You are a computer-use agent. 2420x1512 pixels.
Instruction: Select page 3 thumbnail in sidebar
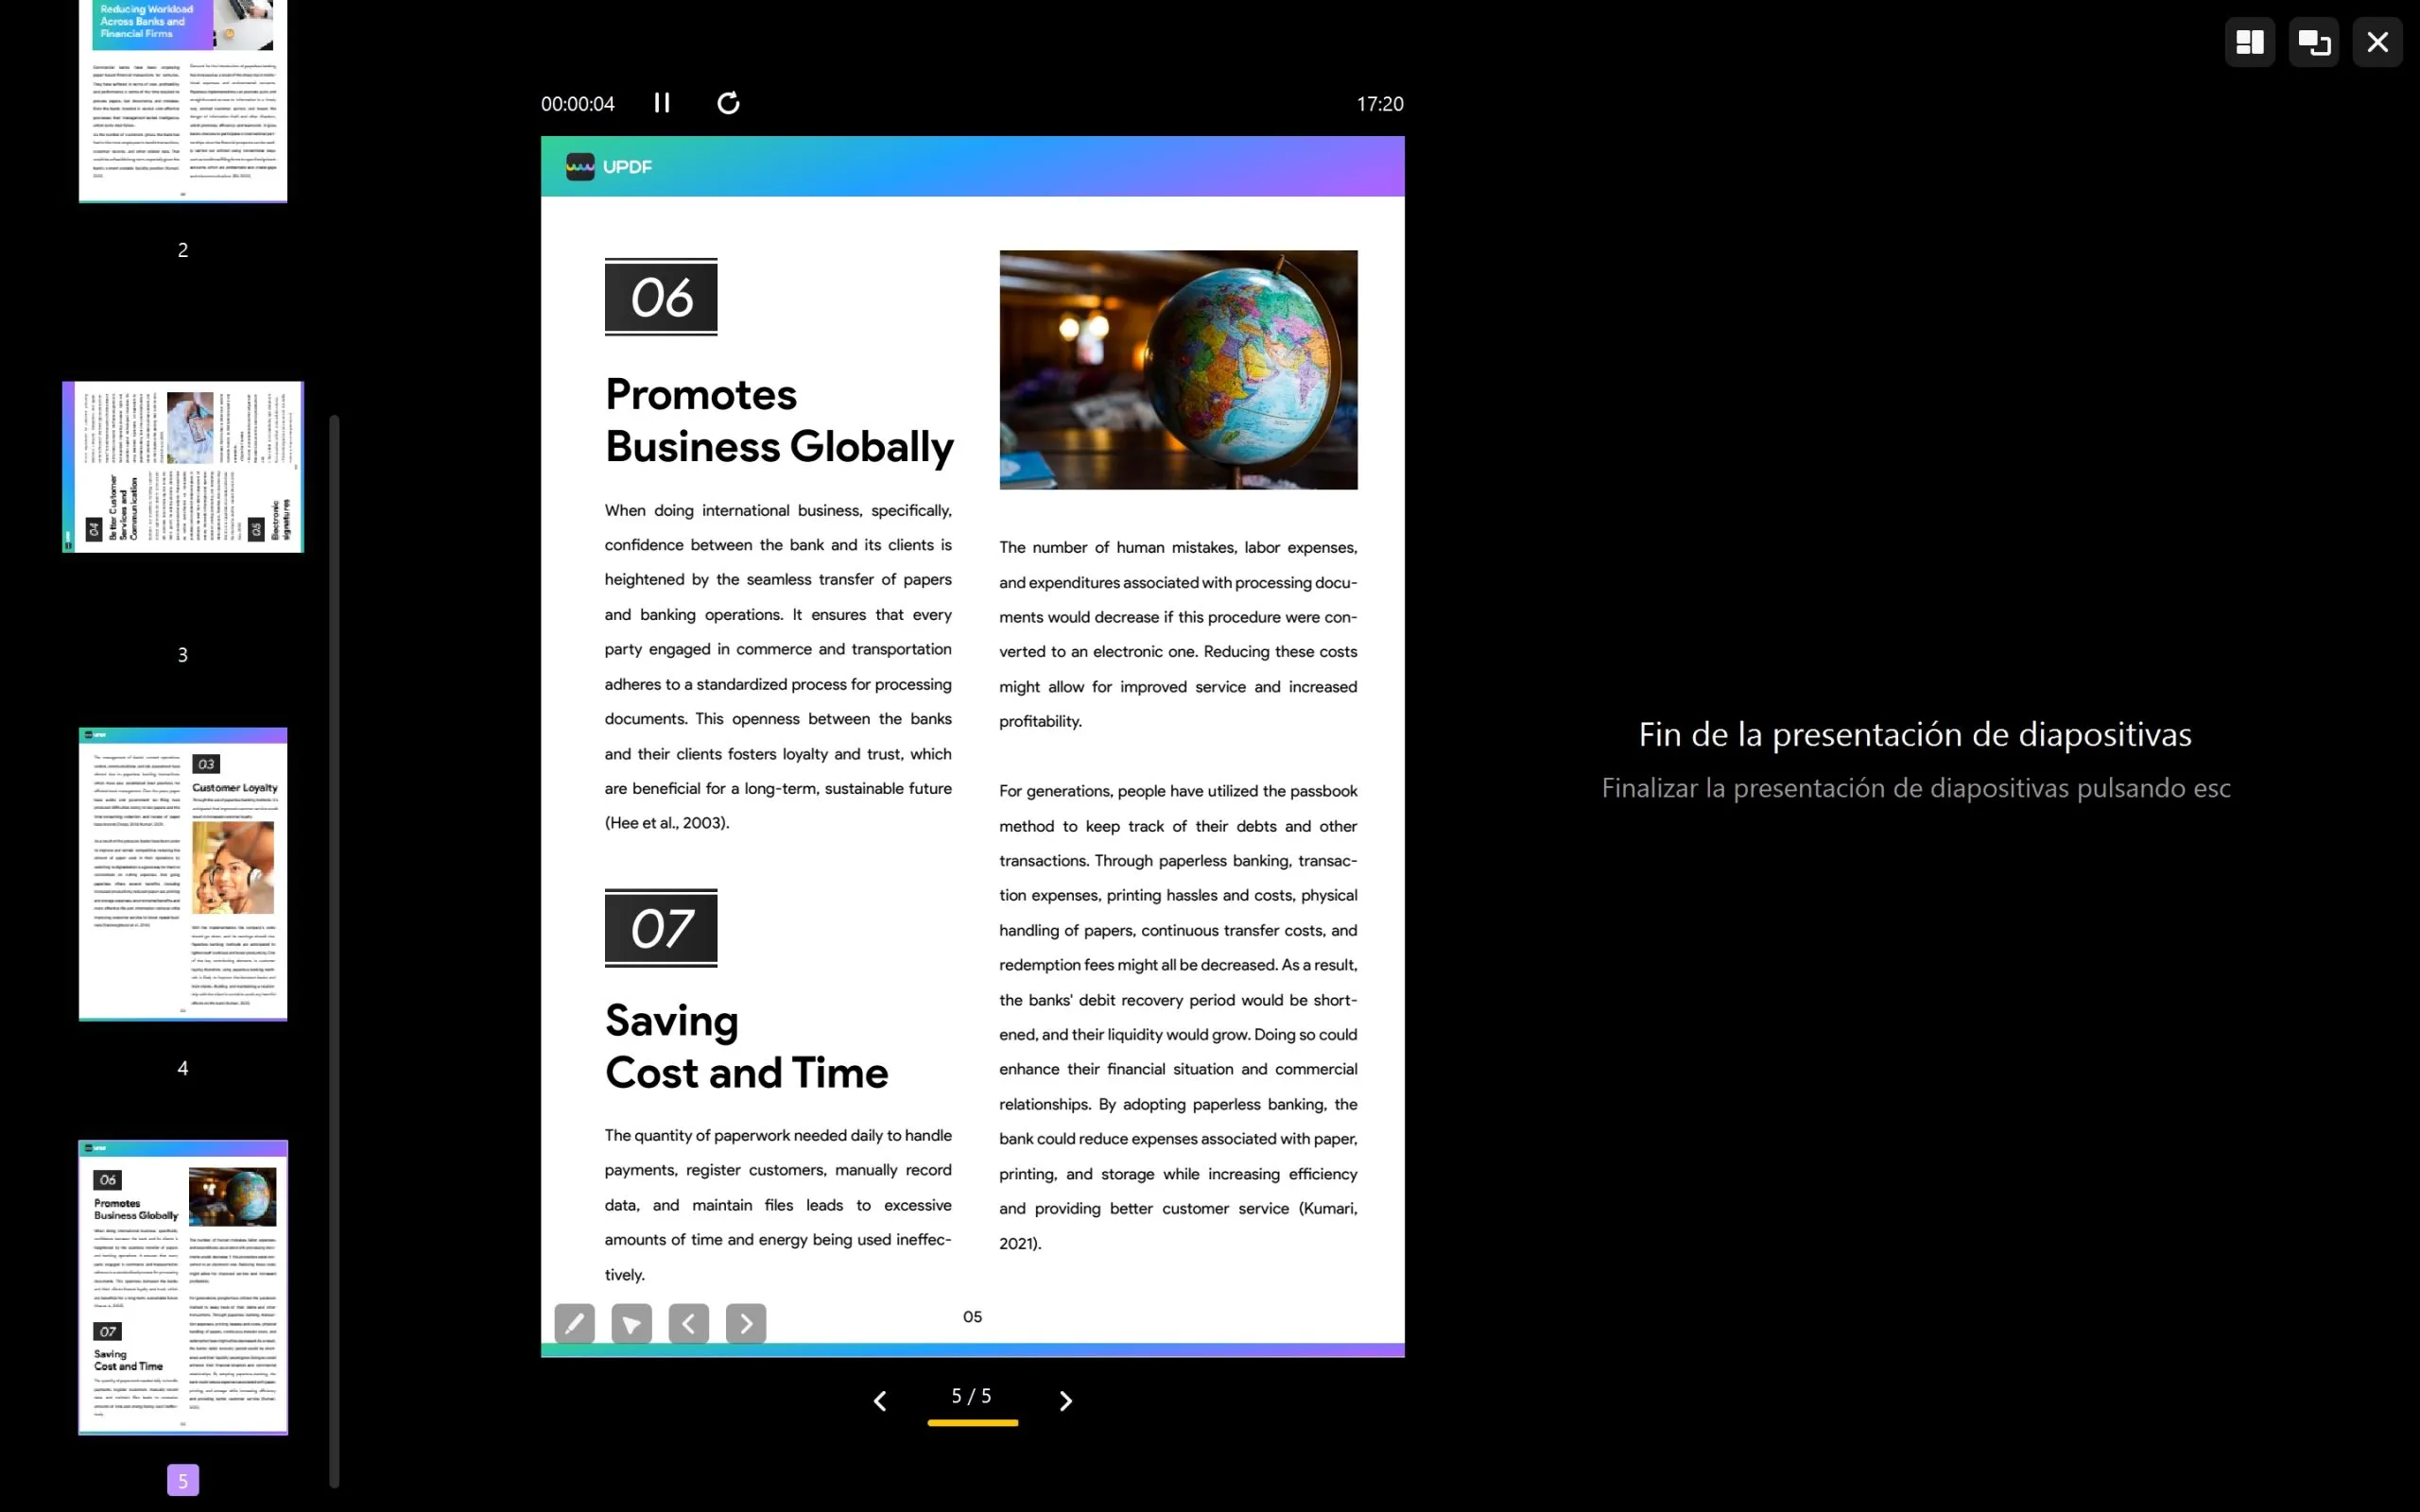[181, 467]
